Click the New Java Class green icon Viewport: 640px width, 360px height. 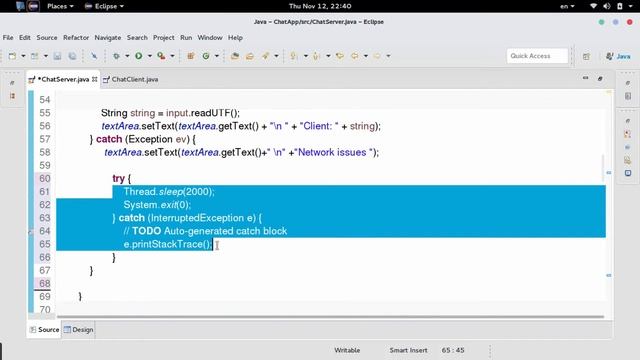tap(206, 56)
